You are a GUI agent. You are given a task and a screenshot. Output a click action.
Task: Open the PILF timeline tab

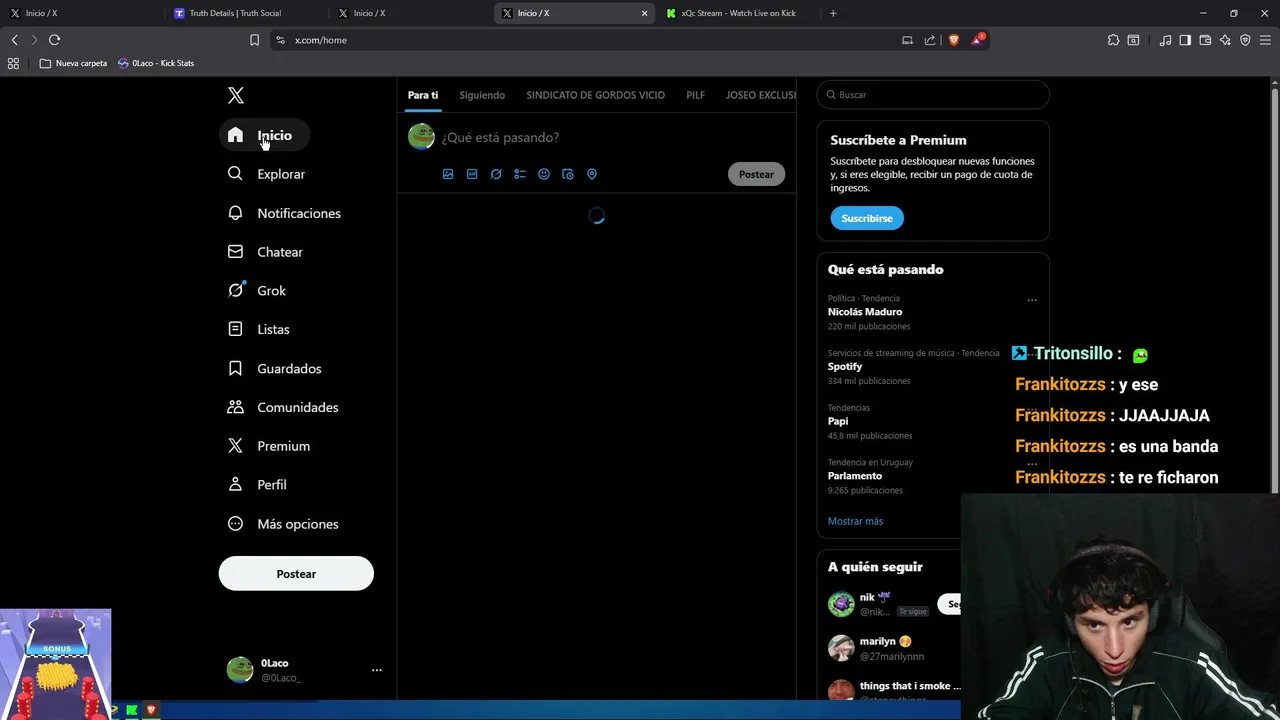click(x=695, y=95)
